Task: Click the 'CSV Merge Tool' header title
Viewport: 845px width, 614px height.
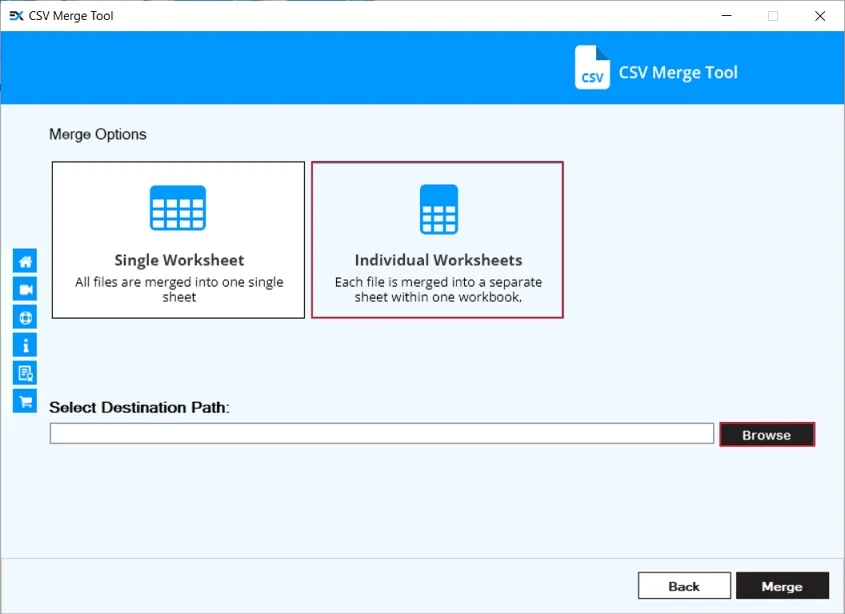Action: point(678,72)
